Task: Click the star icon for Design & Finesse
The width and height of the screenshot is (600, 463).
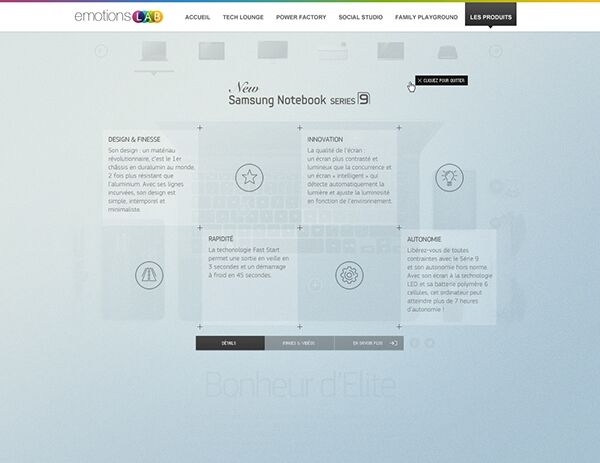Action: click(249, 178)
